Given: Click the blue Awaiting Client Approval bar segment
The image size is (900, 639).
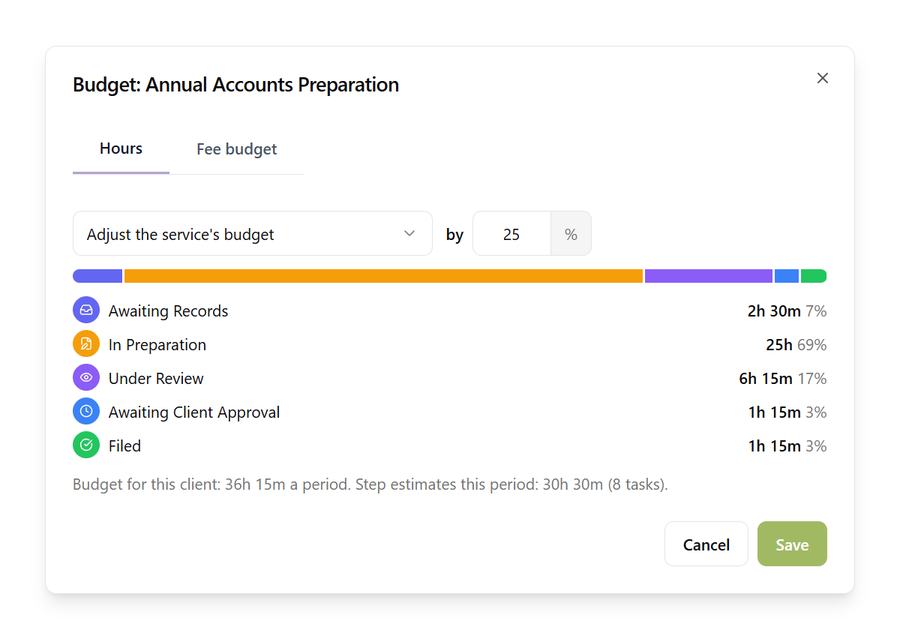Looking at the screenshot, I should (786, 276).
